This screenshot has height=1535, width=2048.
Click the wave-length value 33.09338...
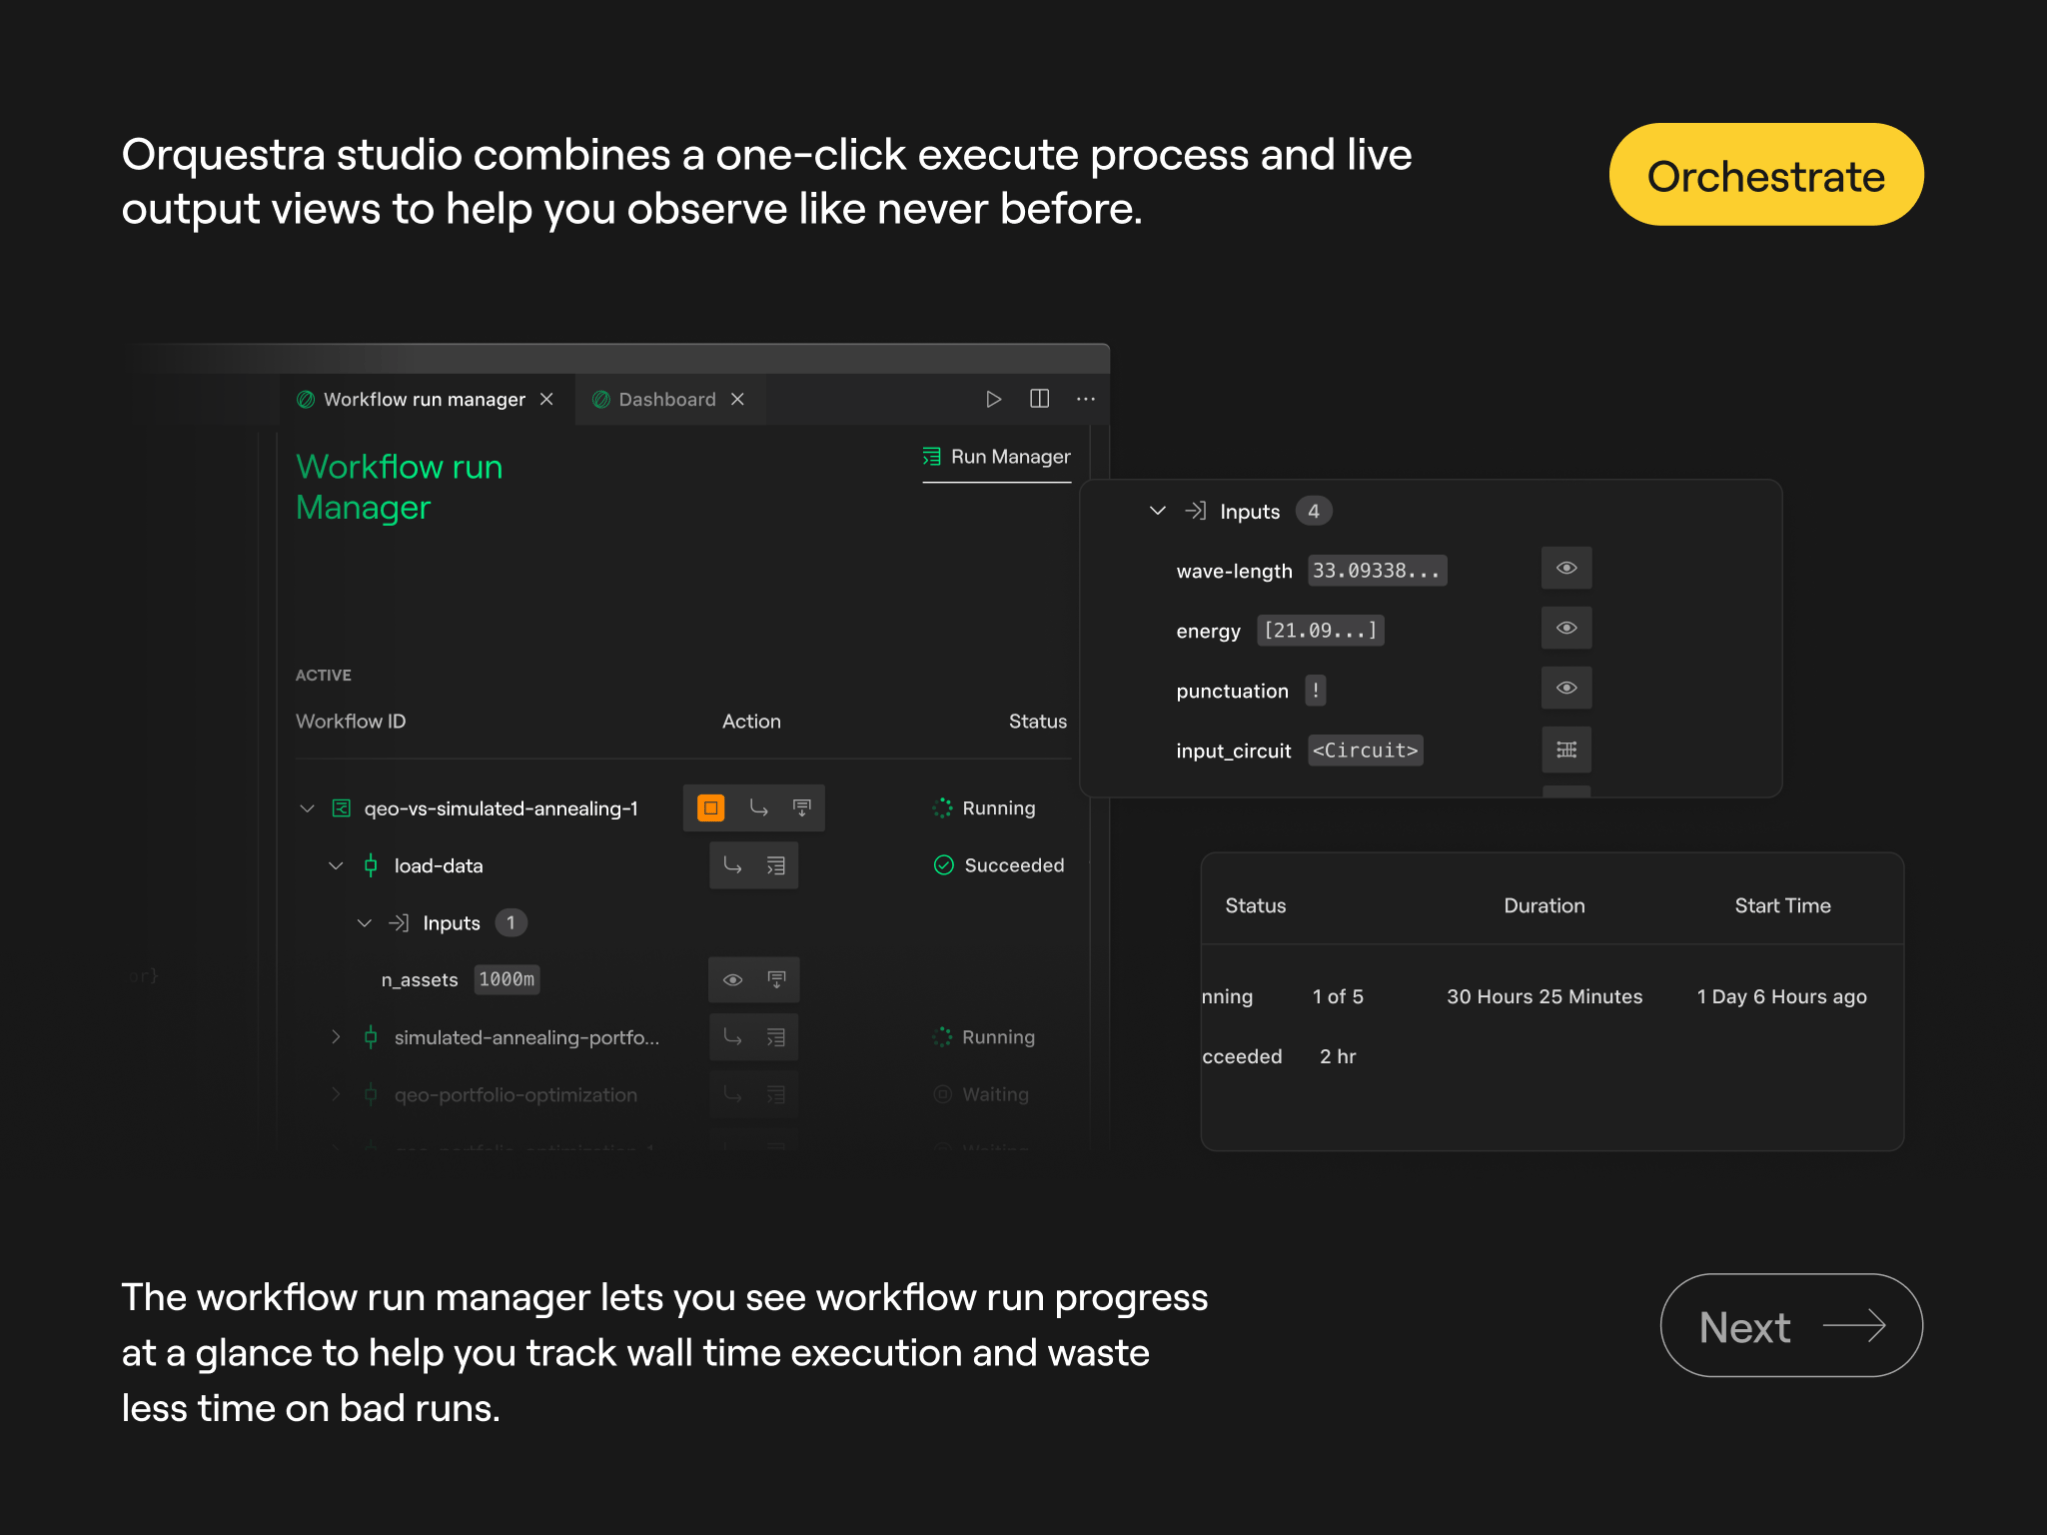[x=1377, y=571]
